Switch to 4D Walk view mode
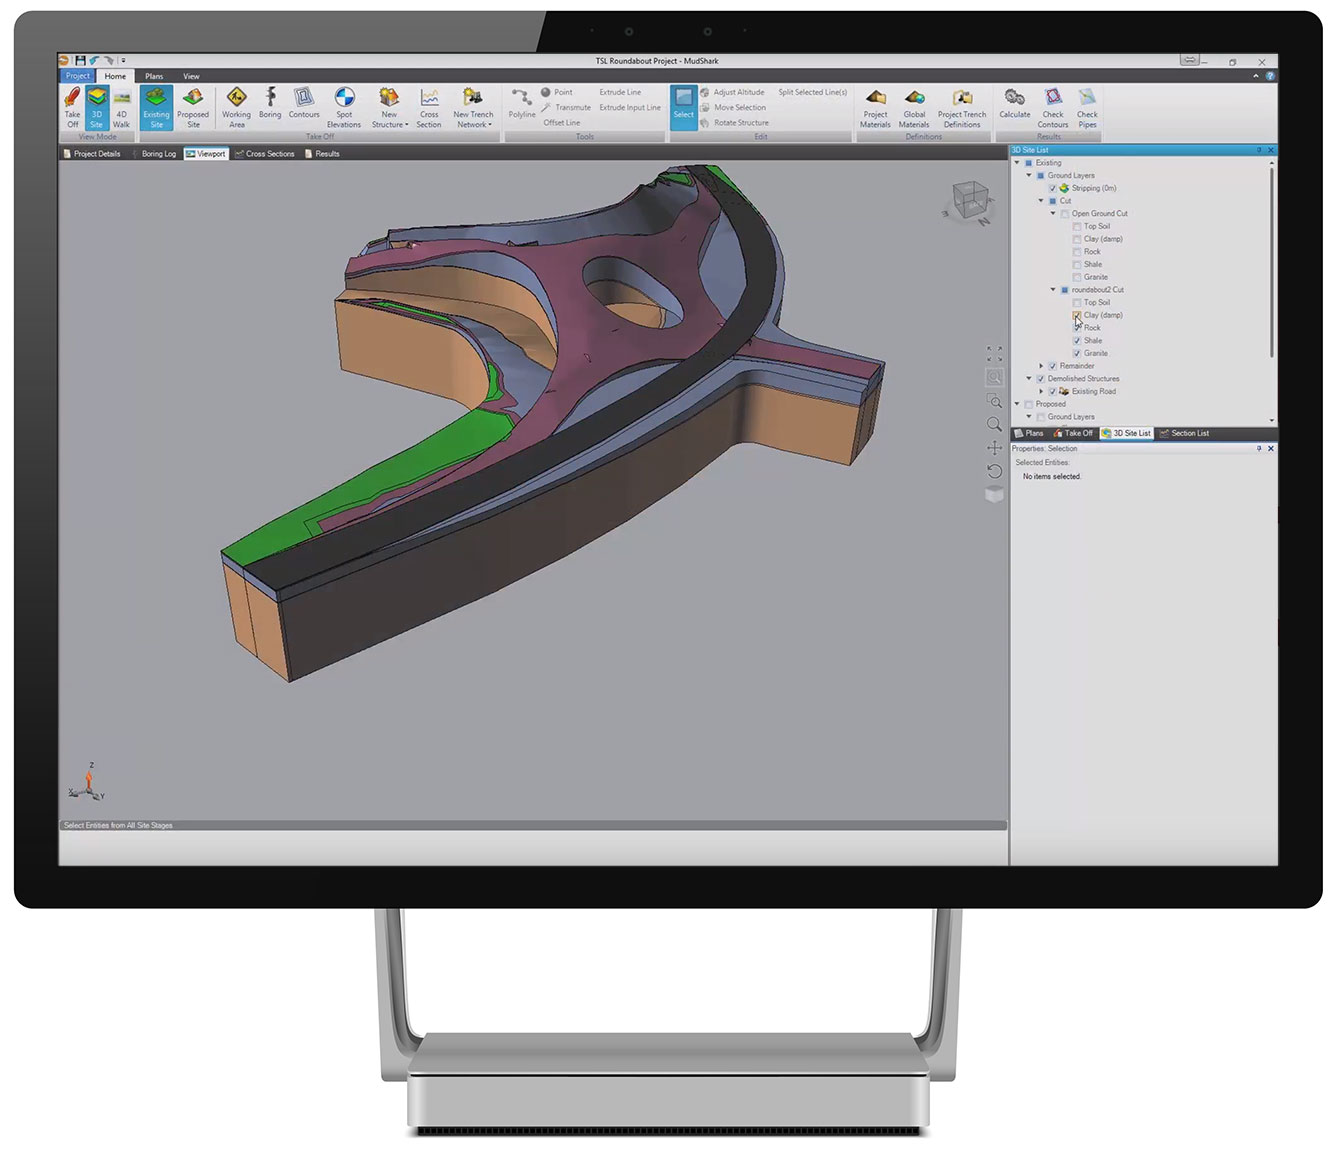The height and width of the screenshot is (1151, 1340). click(121, 107)
